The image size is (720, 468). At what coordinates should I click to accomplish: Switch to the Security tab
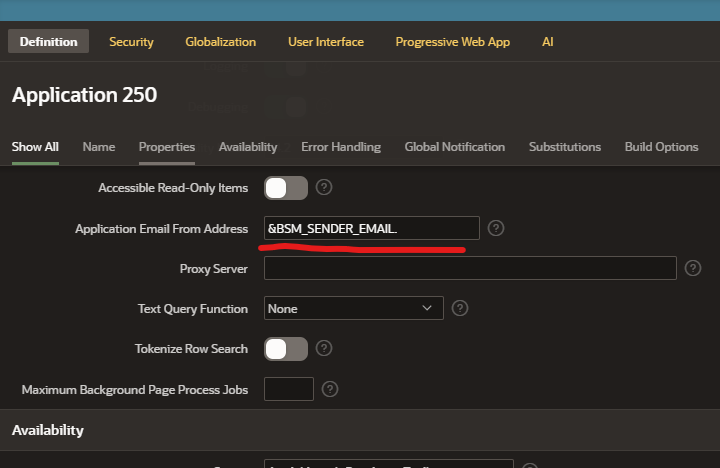(131, 42)
